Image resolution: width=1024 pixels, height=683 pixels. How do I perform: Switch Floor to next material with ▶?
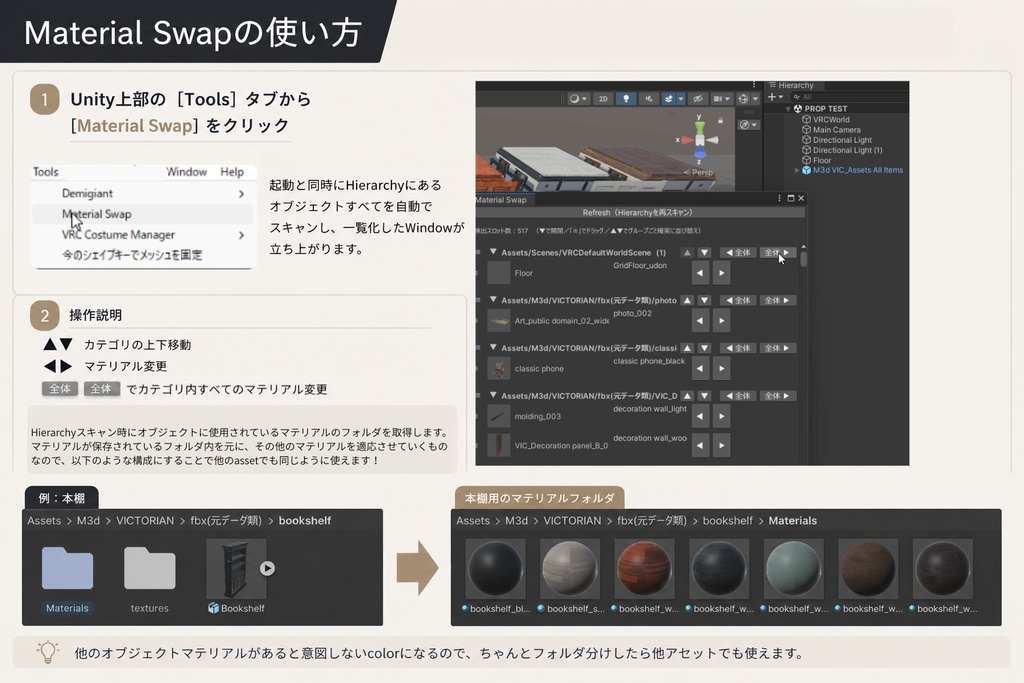pos(722,273)
